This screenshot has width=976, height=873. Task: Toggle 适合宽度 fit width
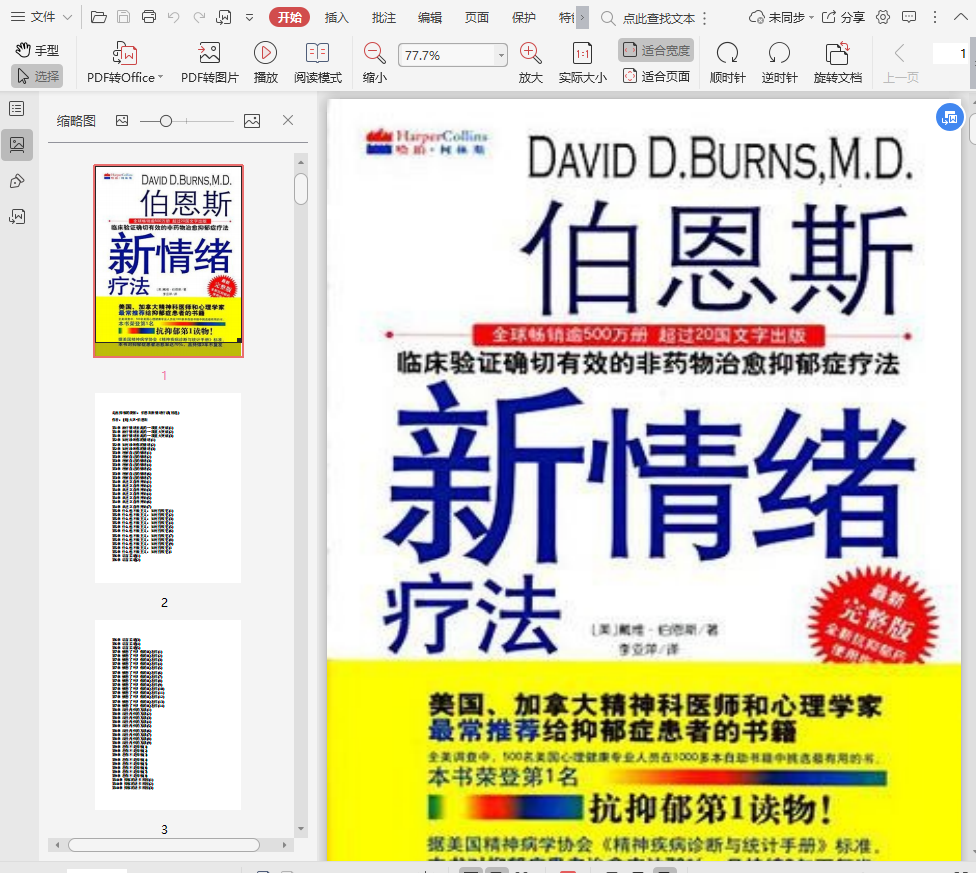tap(656, 50)
